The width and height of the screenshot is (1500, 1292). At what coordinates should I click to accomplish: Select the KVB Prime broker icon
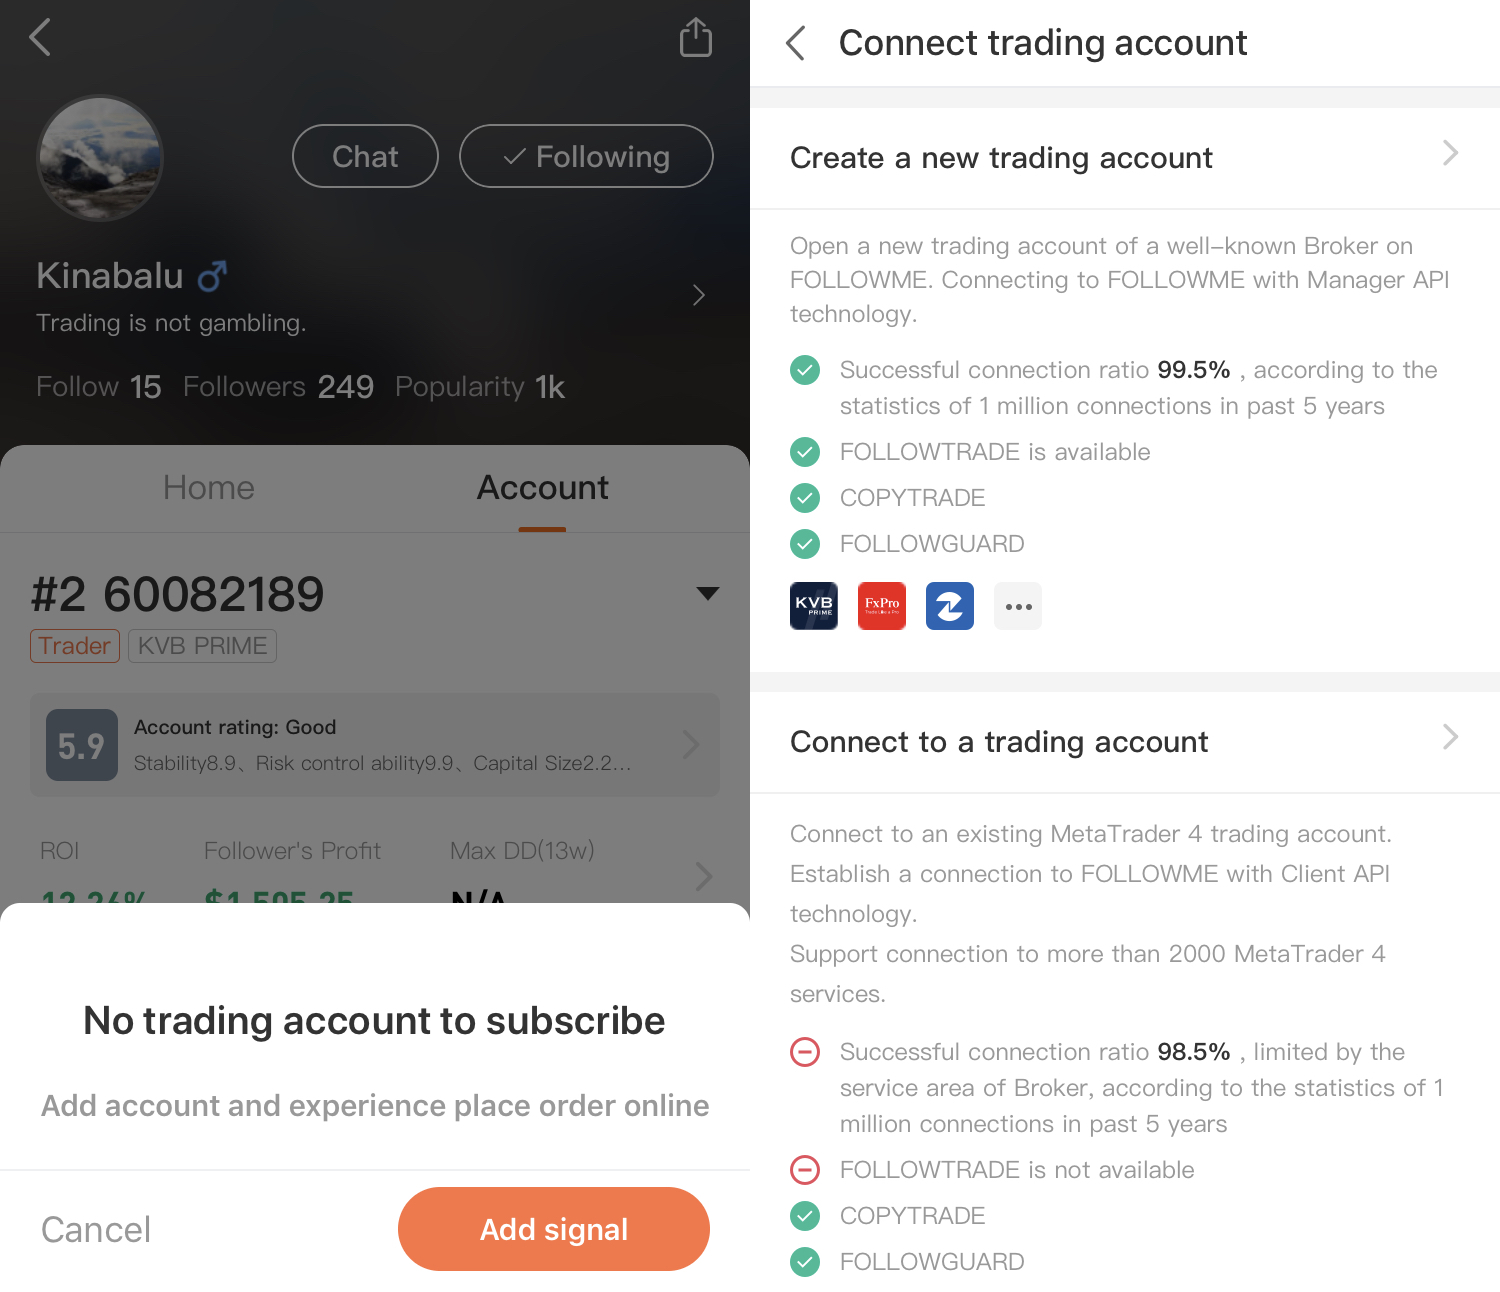tap(814, 606)
